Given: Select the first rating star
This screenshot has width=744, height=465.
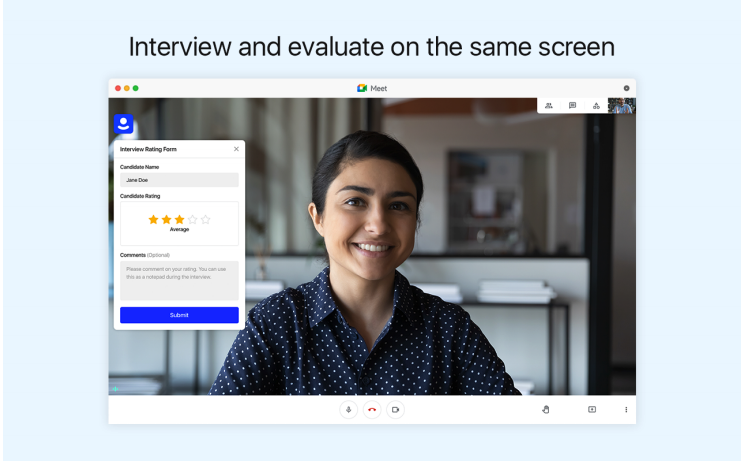Looking at the screenshot, I should tap(153, 219).
